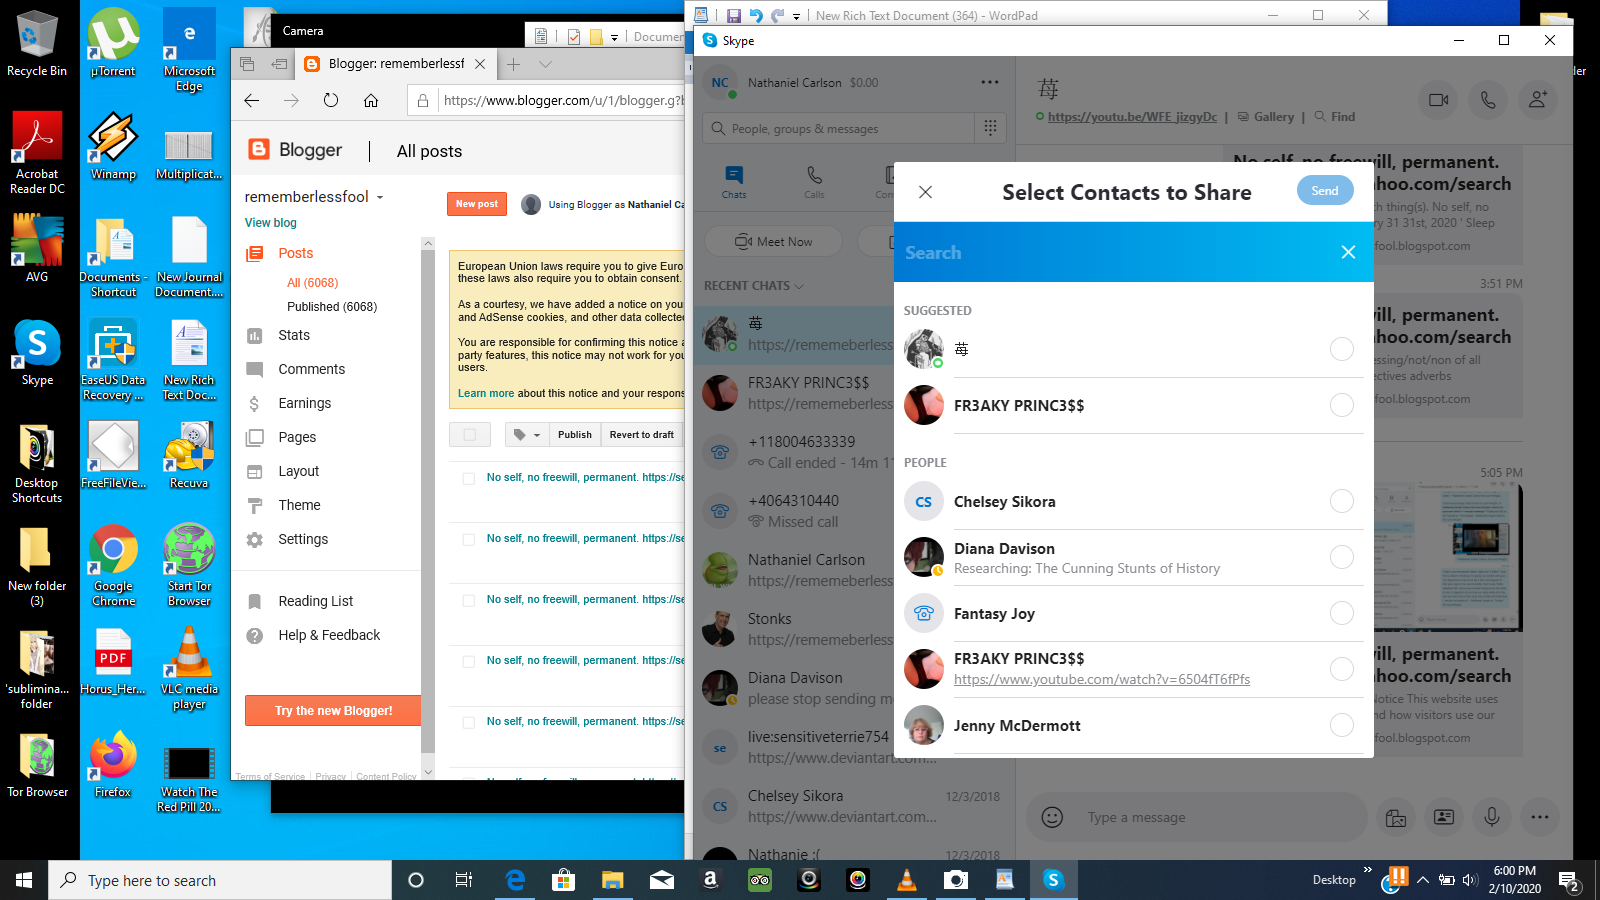Open the Edge tab list chevron
The image size is (1600, 900).
(x=545, y=64)
